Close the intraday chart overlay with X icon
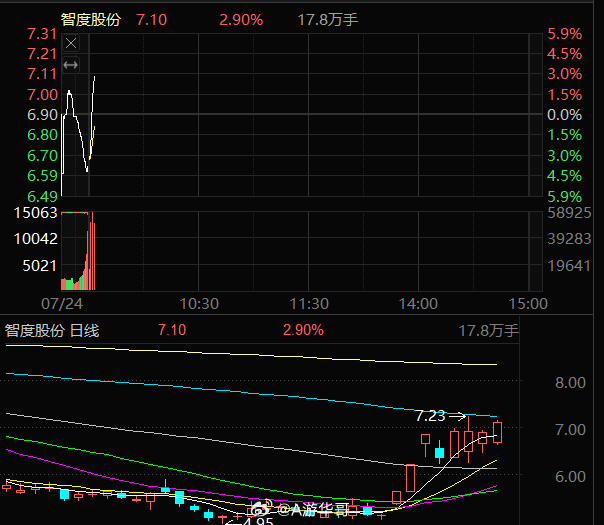This screenshot has height=525, width=604. point(71,43)
